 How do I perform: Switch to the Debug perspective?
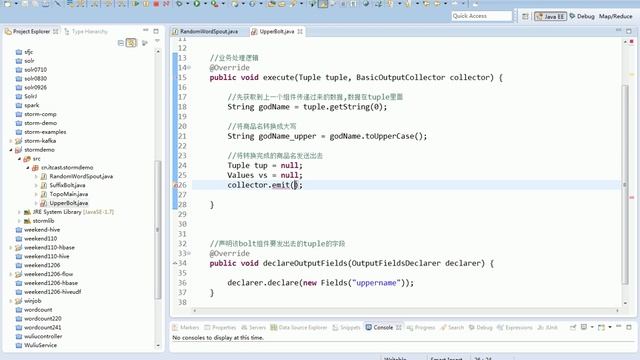(x=582, y=16)
